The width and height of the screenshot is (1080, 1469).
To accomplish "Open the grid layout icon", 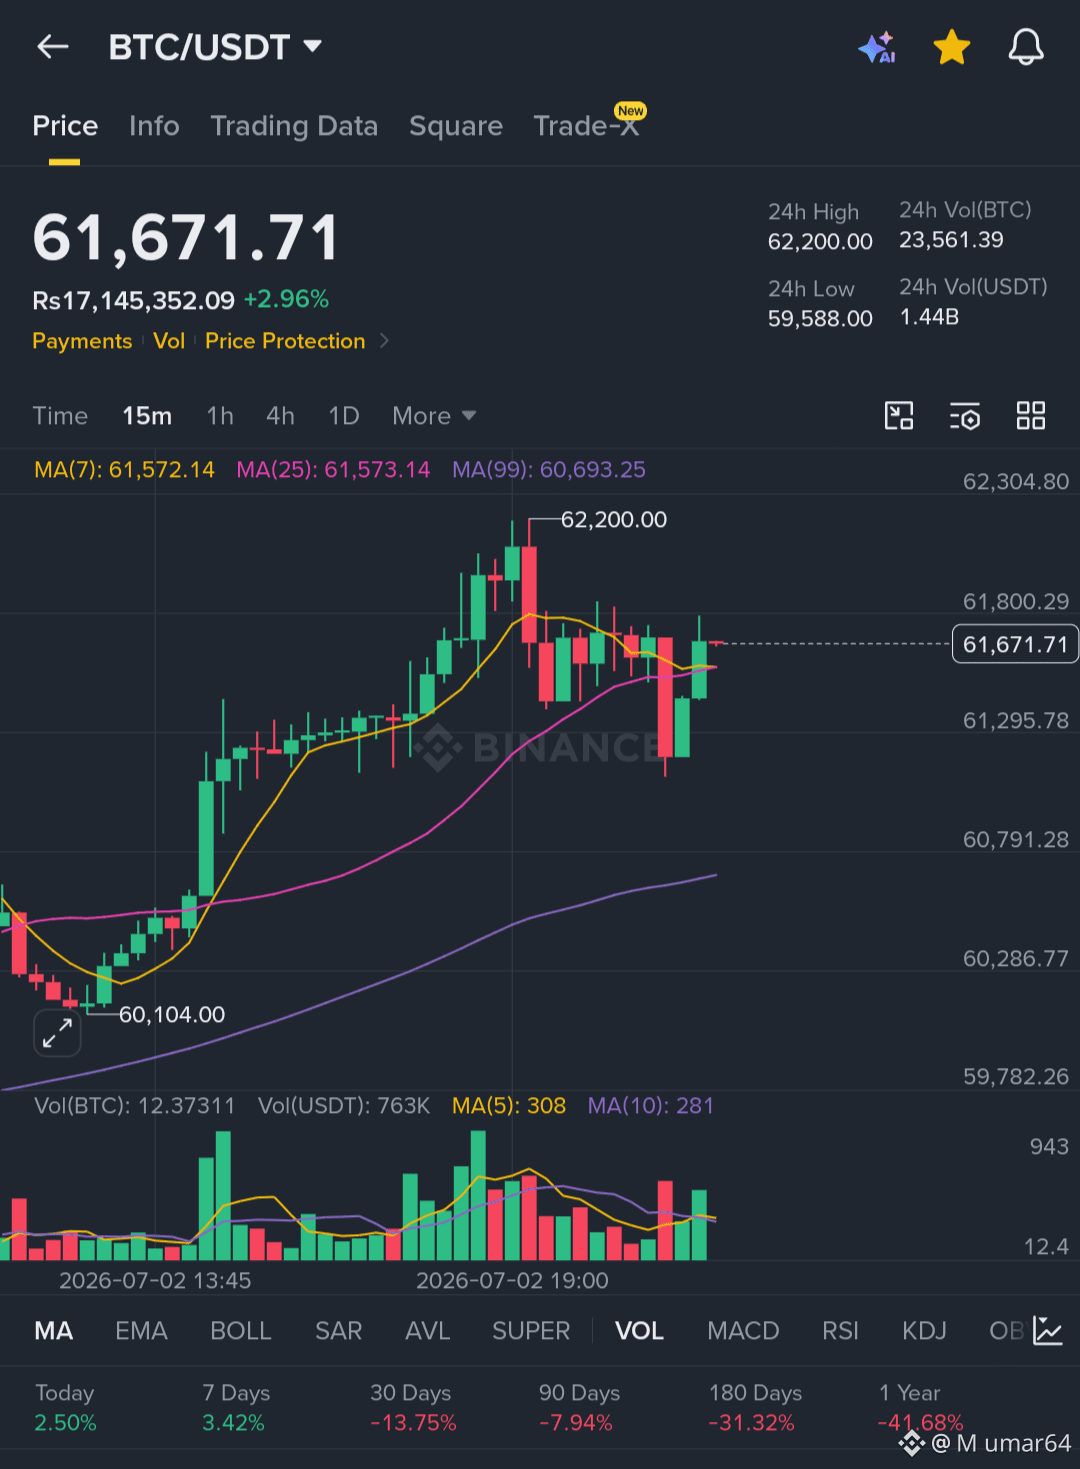I will (1031, 416).
